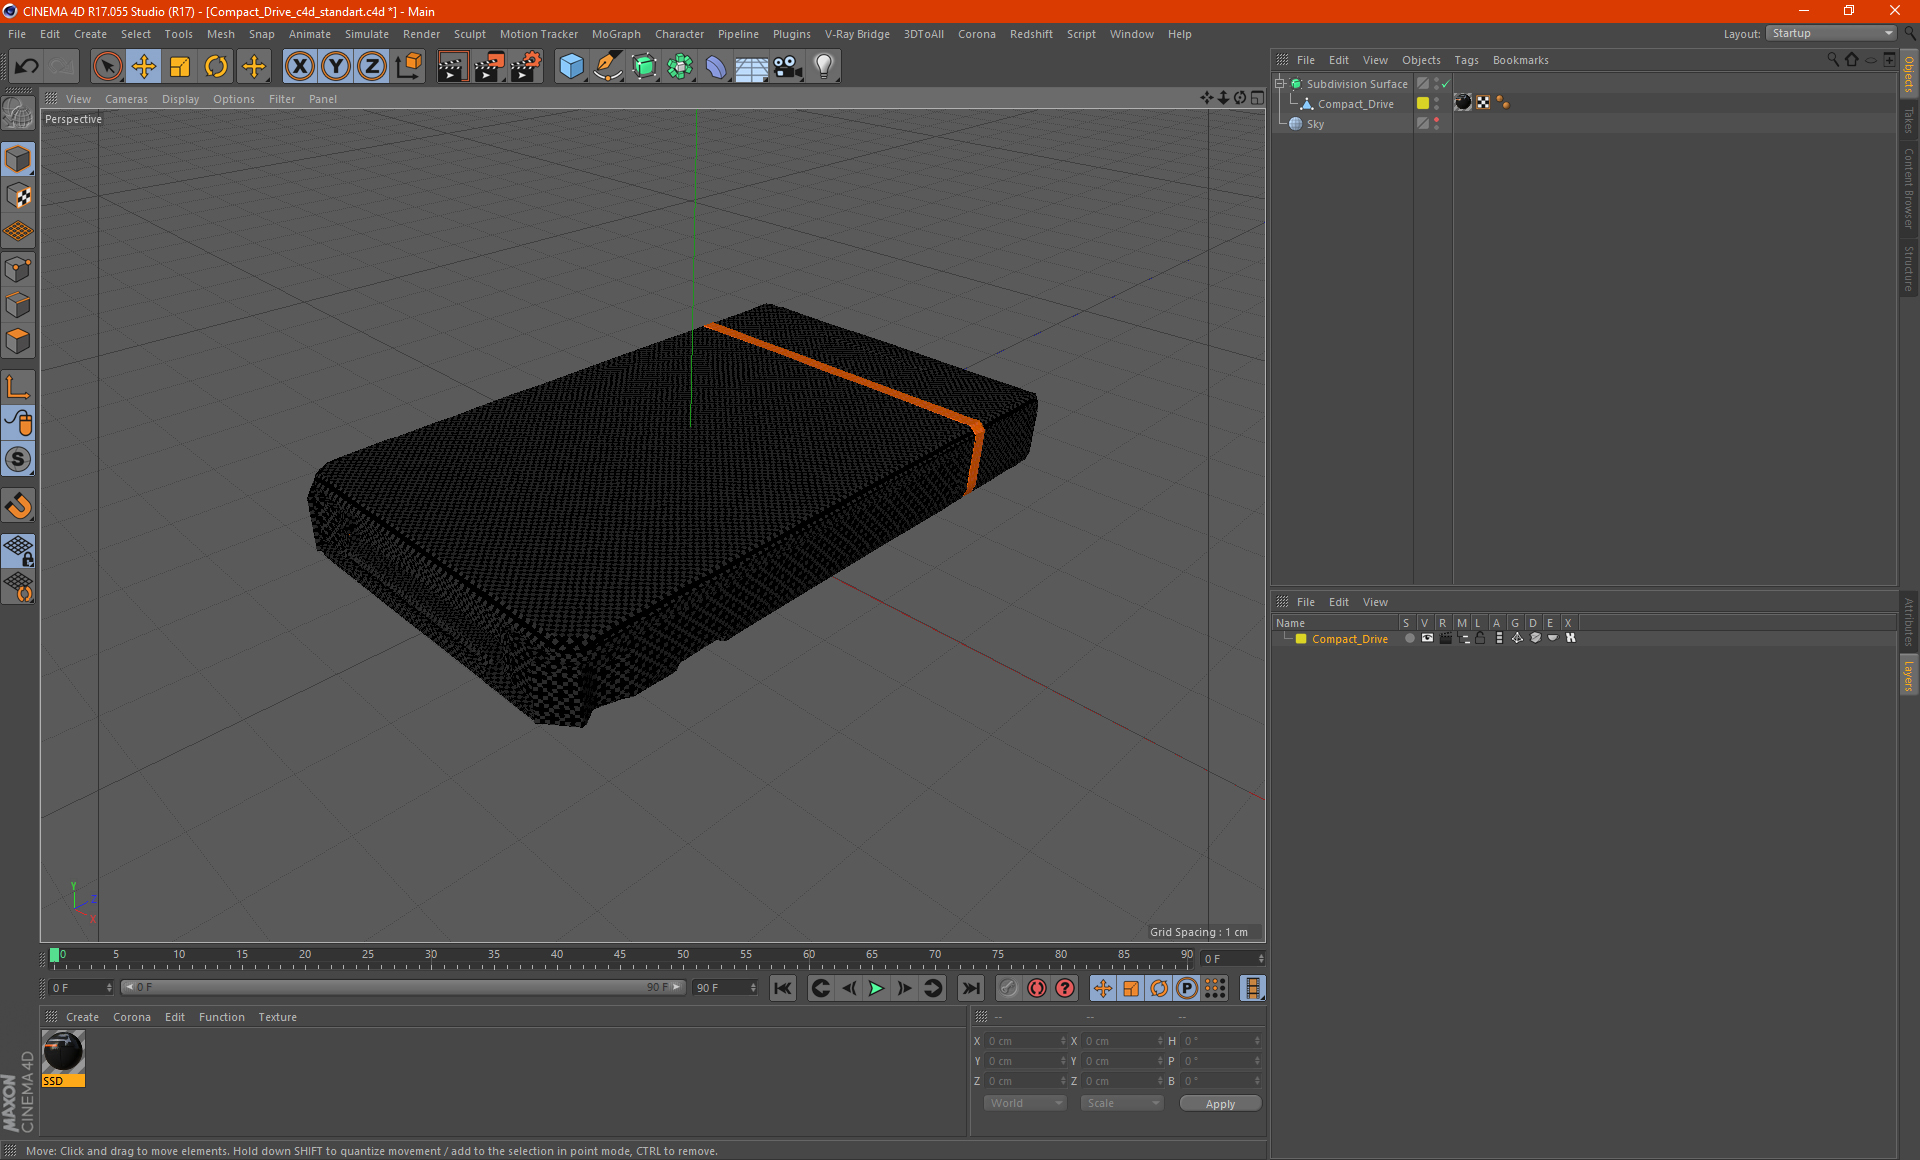Open the MoGraph menu

616,34
